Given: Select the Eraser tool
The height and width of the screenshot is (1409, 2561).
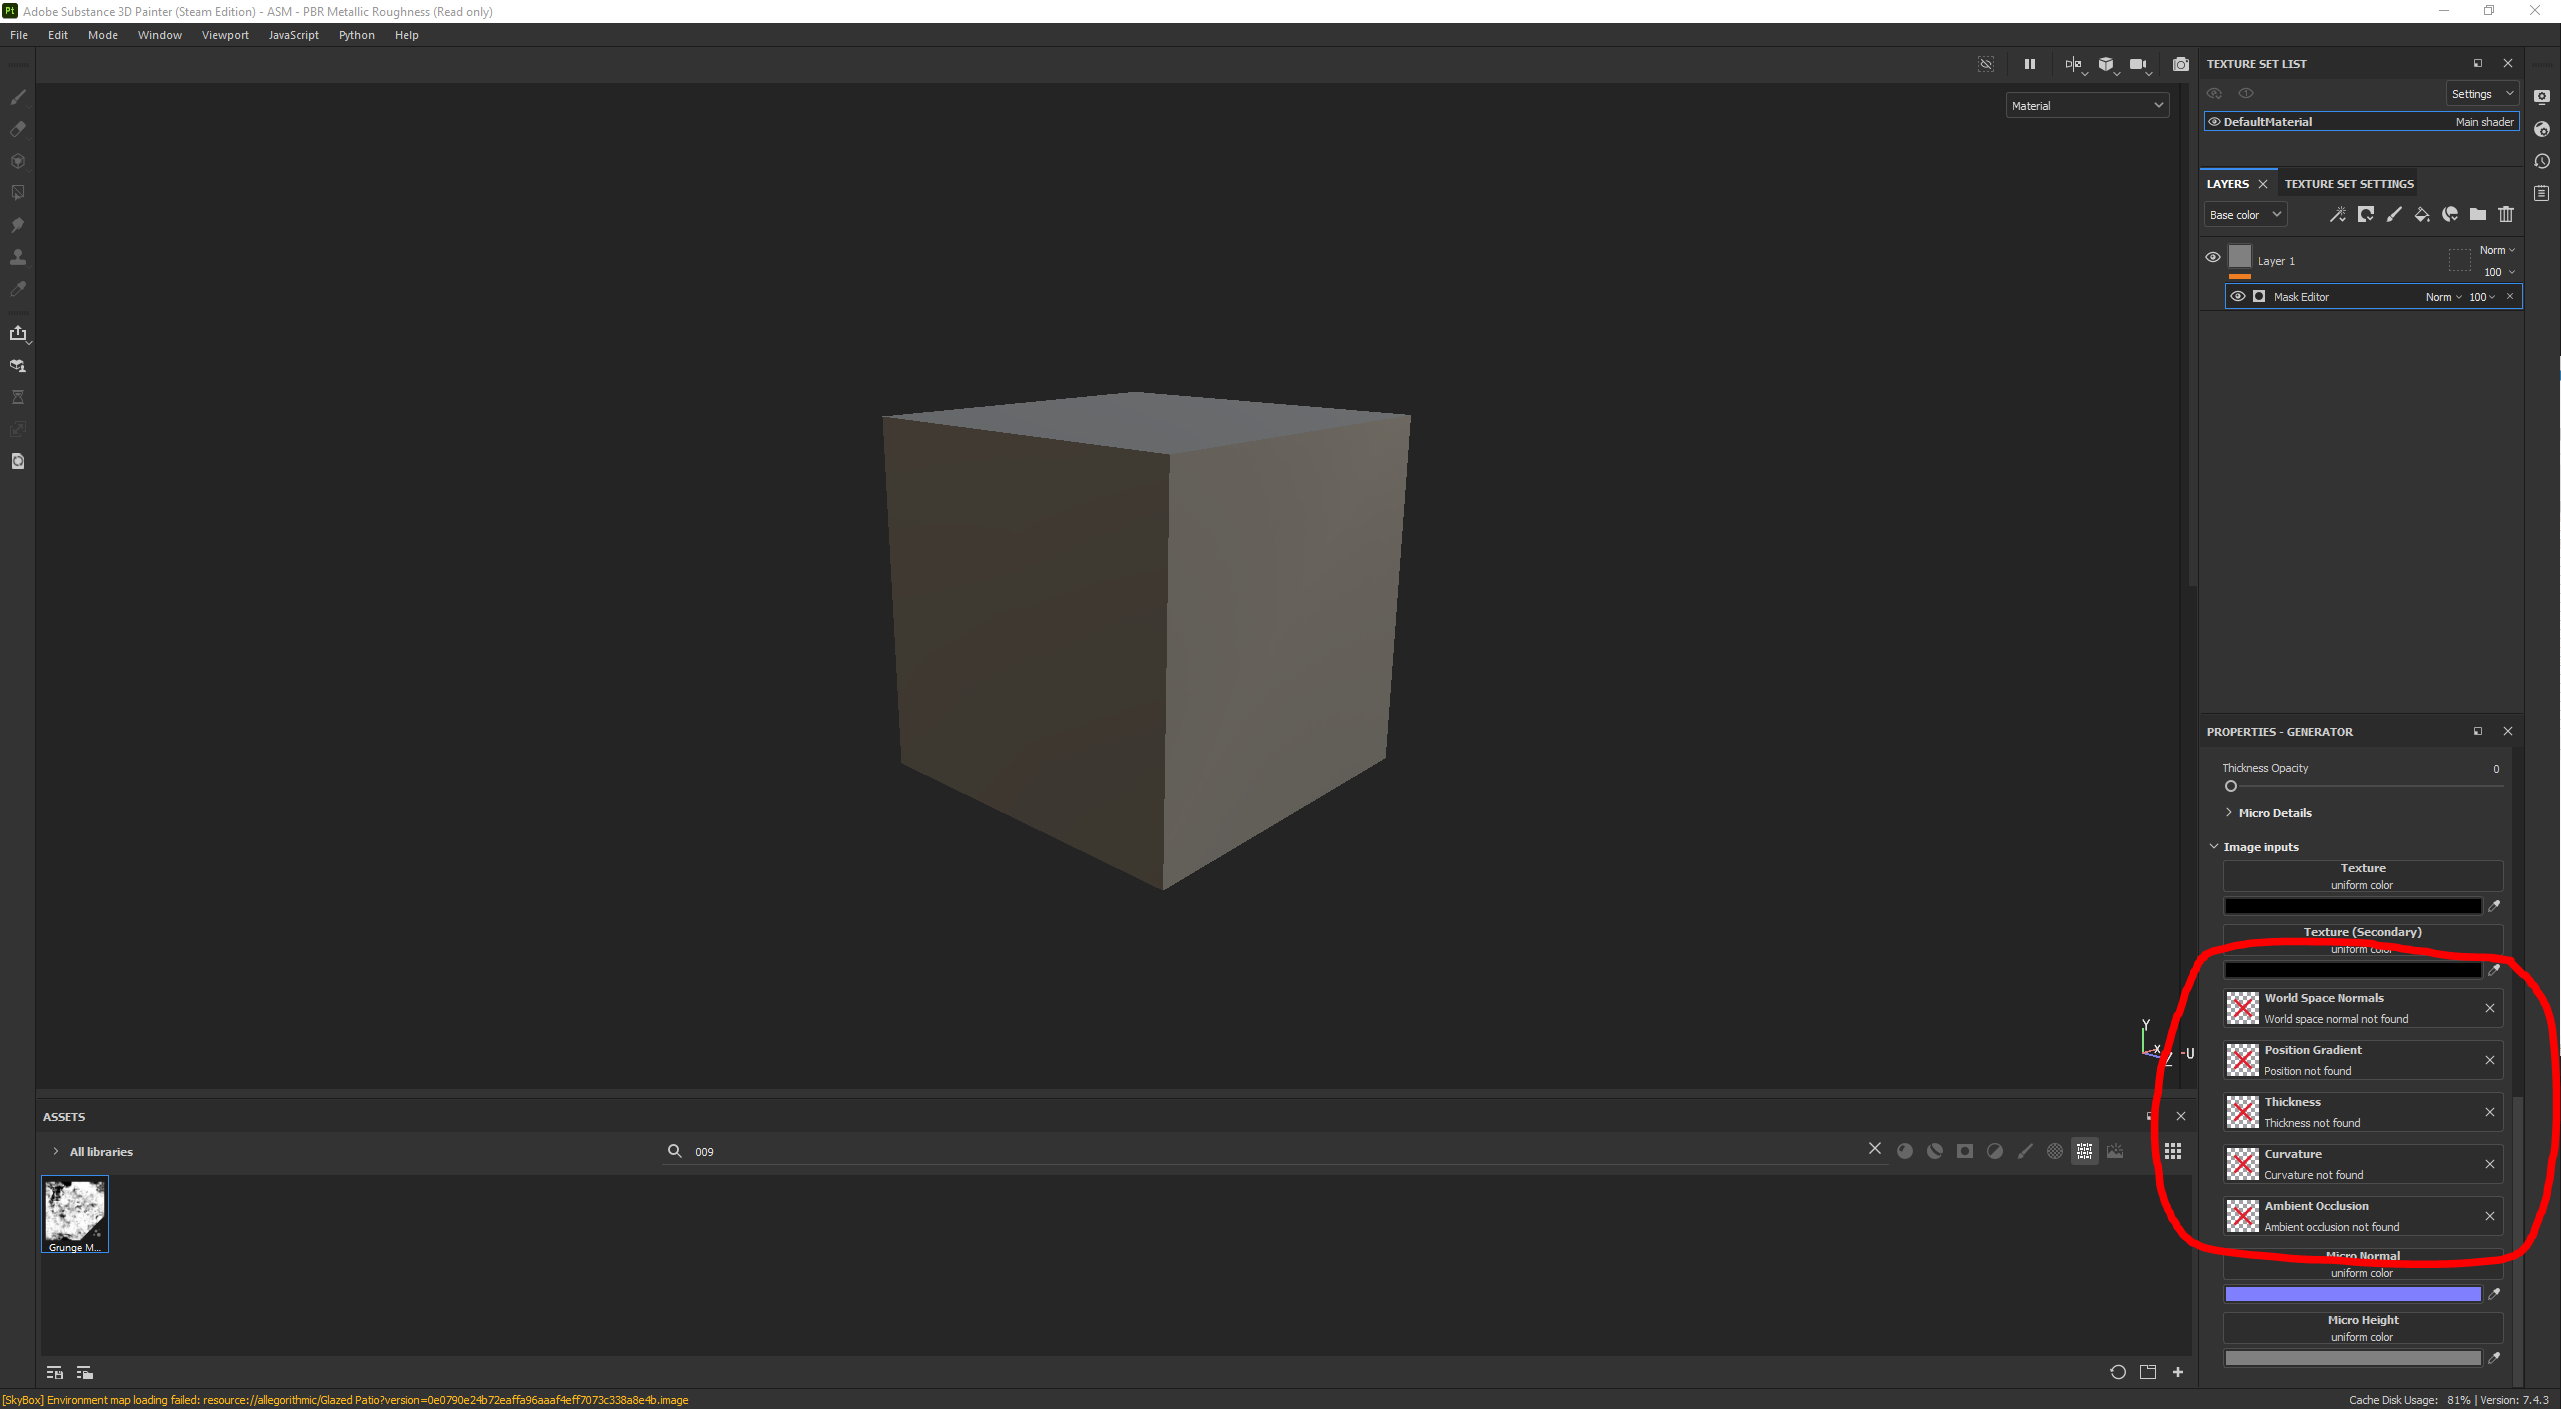Looking at the screenshot, I should click(x=17, y=130).
